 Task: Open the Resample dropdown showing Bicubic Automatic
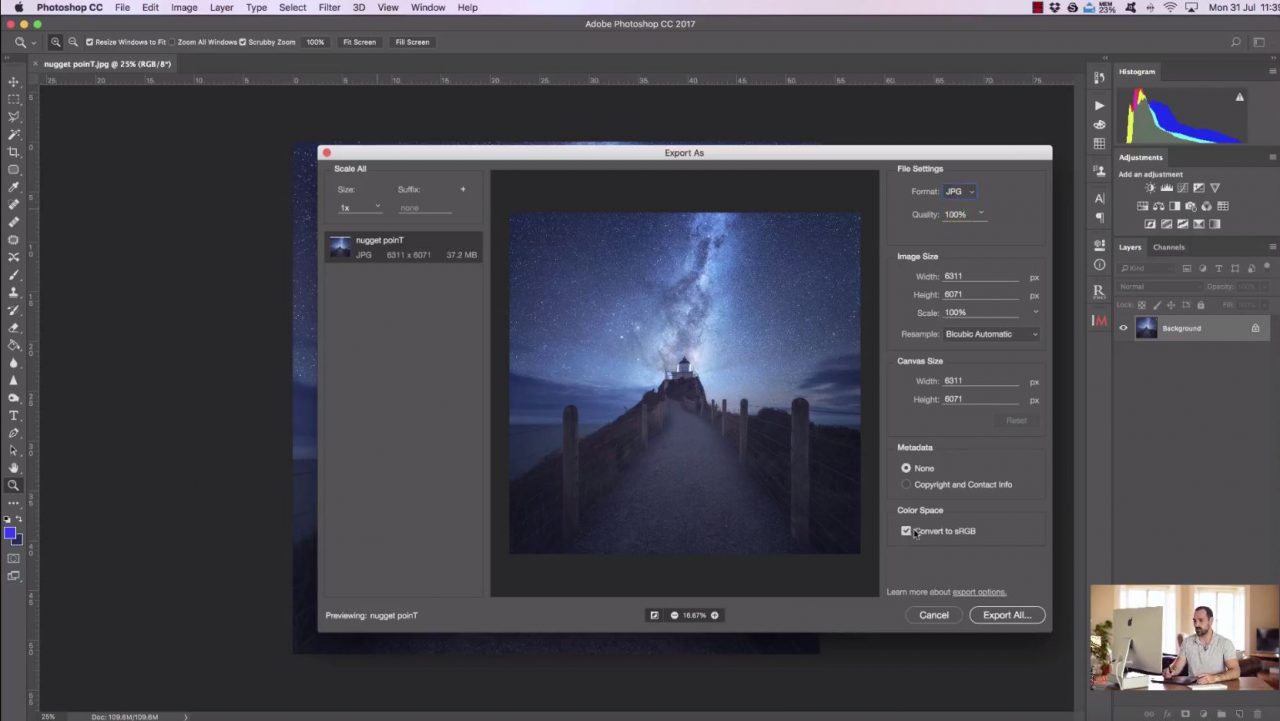point(990,334)
